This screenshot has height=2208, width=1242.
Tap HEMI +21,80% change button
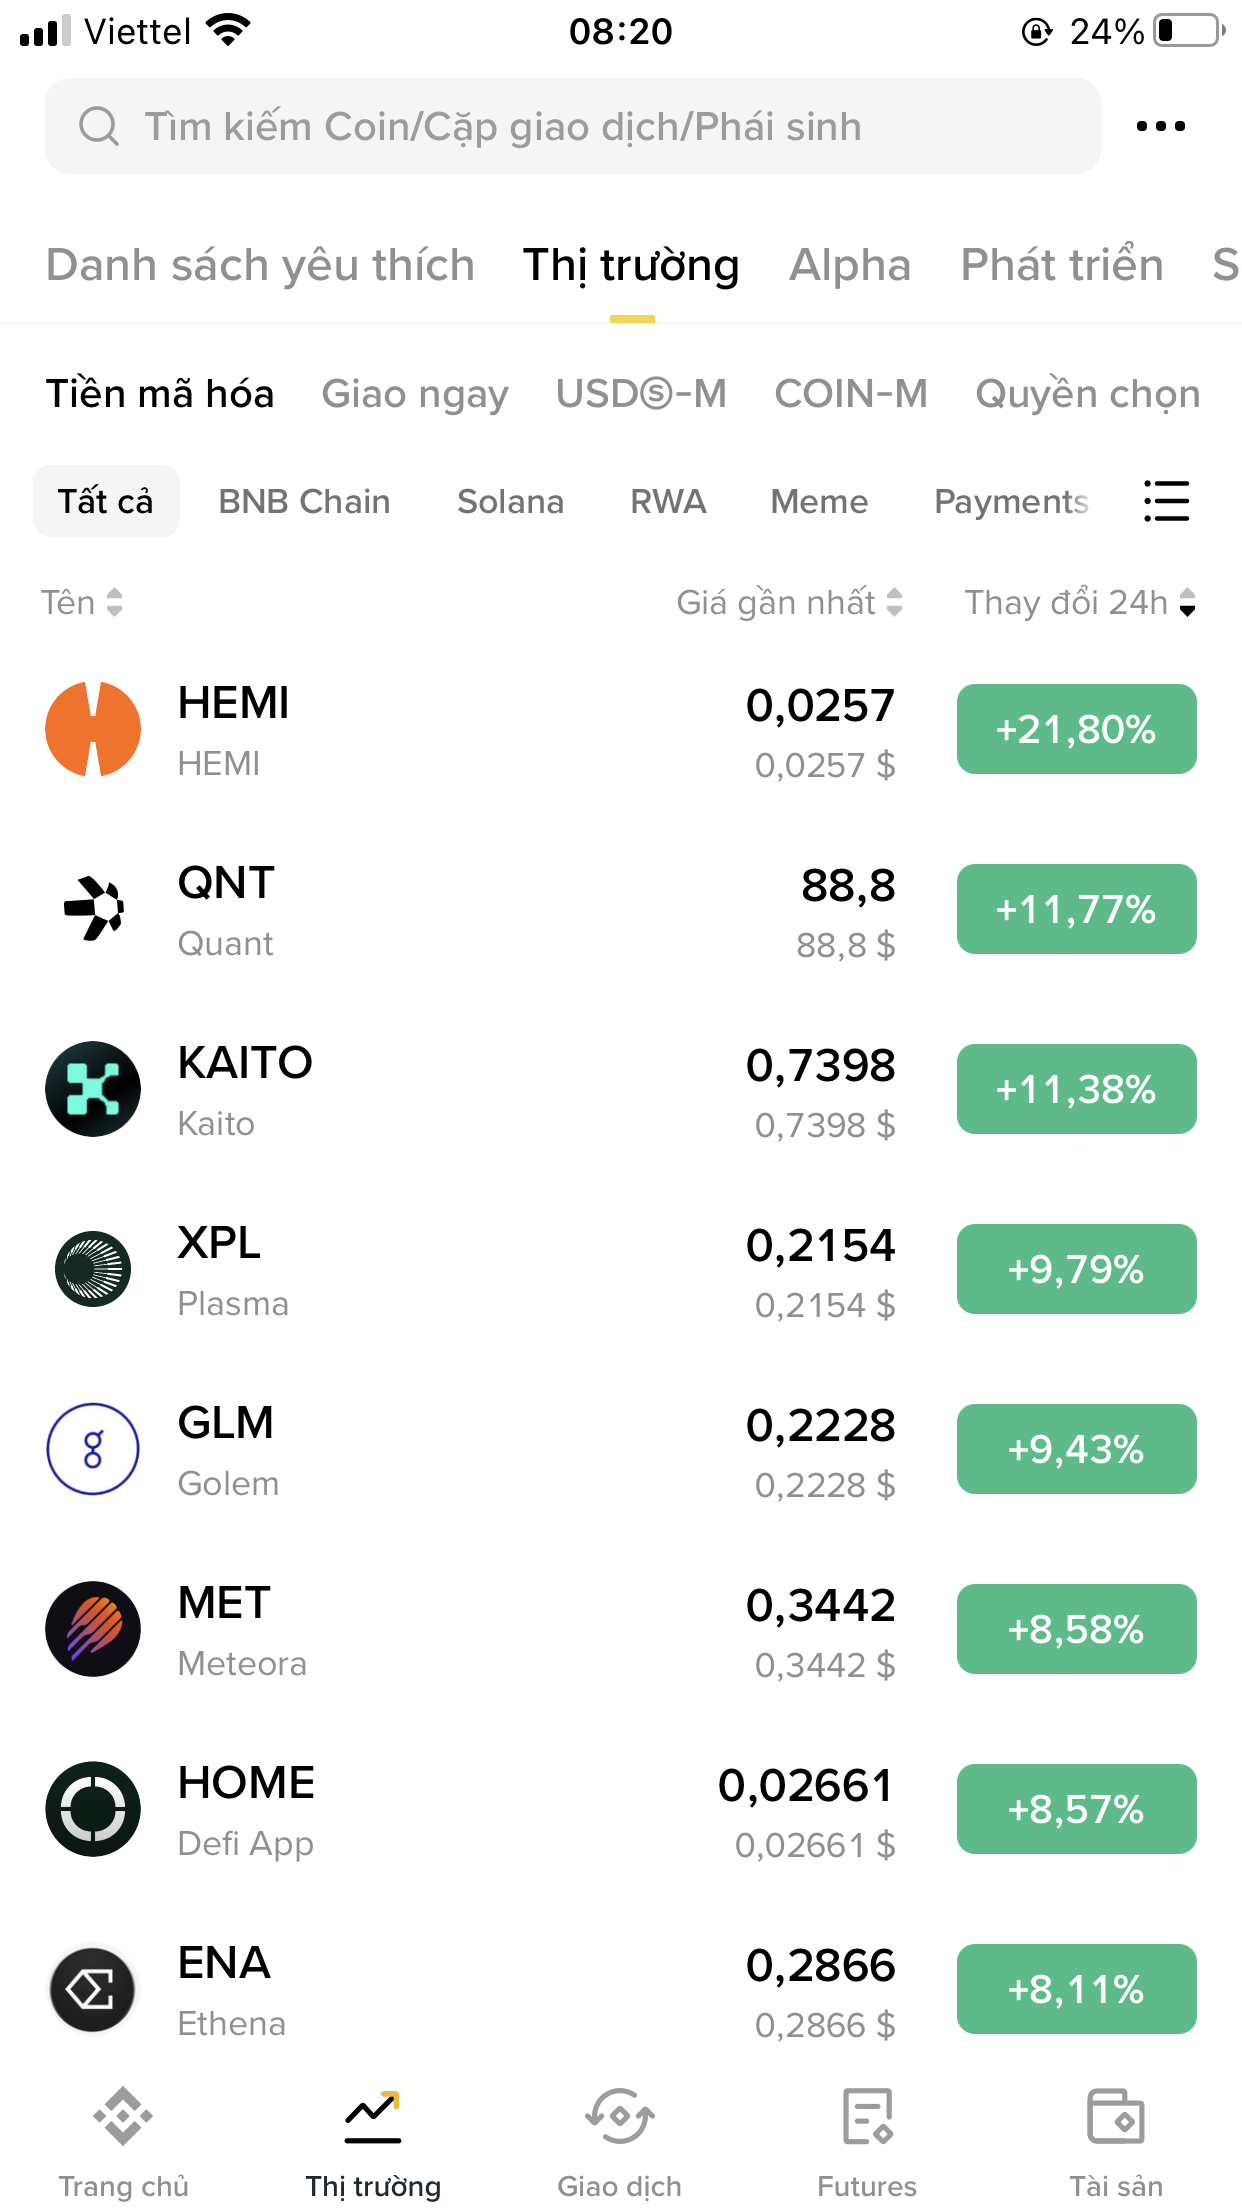coord(1076,729)
